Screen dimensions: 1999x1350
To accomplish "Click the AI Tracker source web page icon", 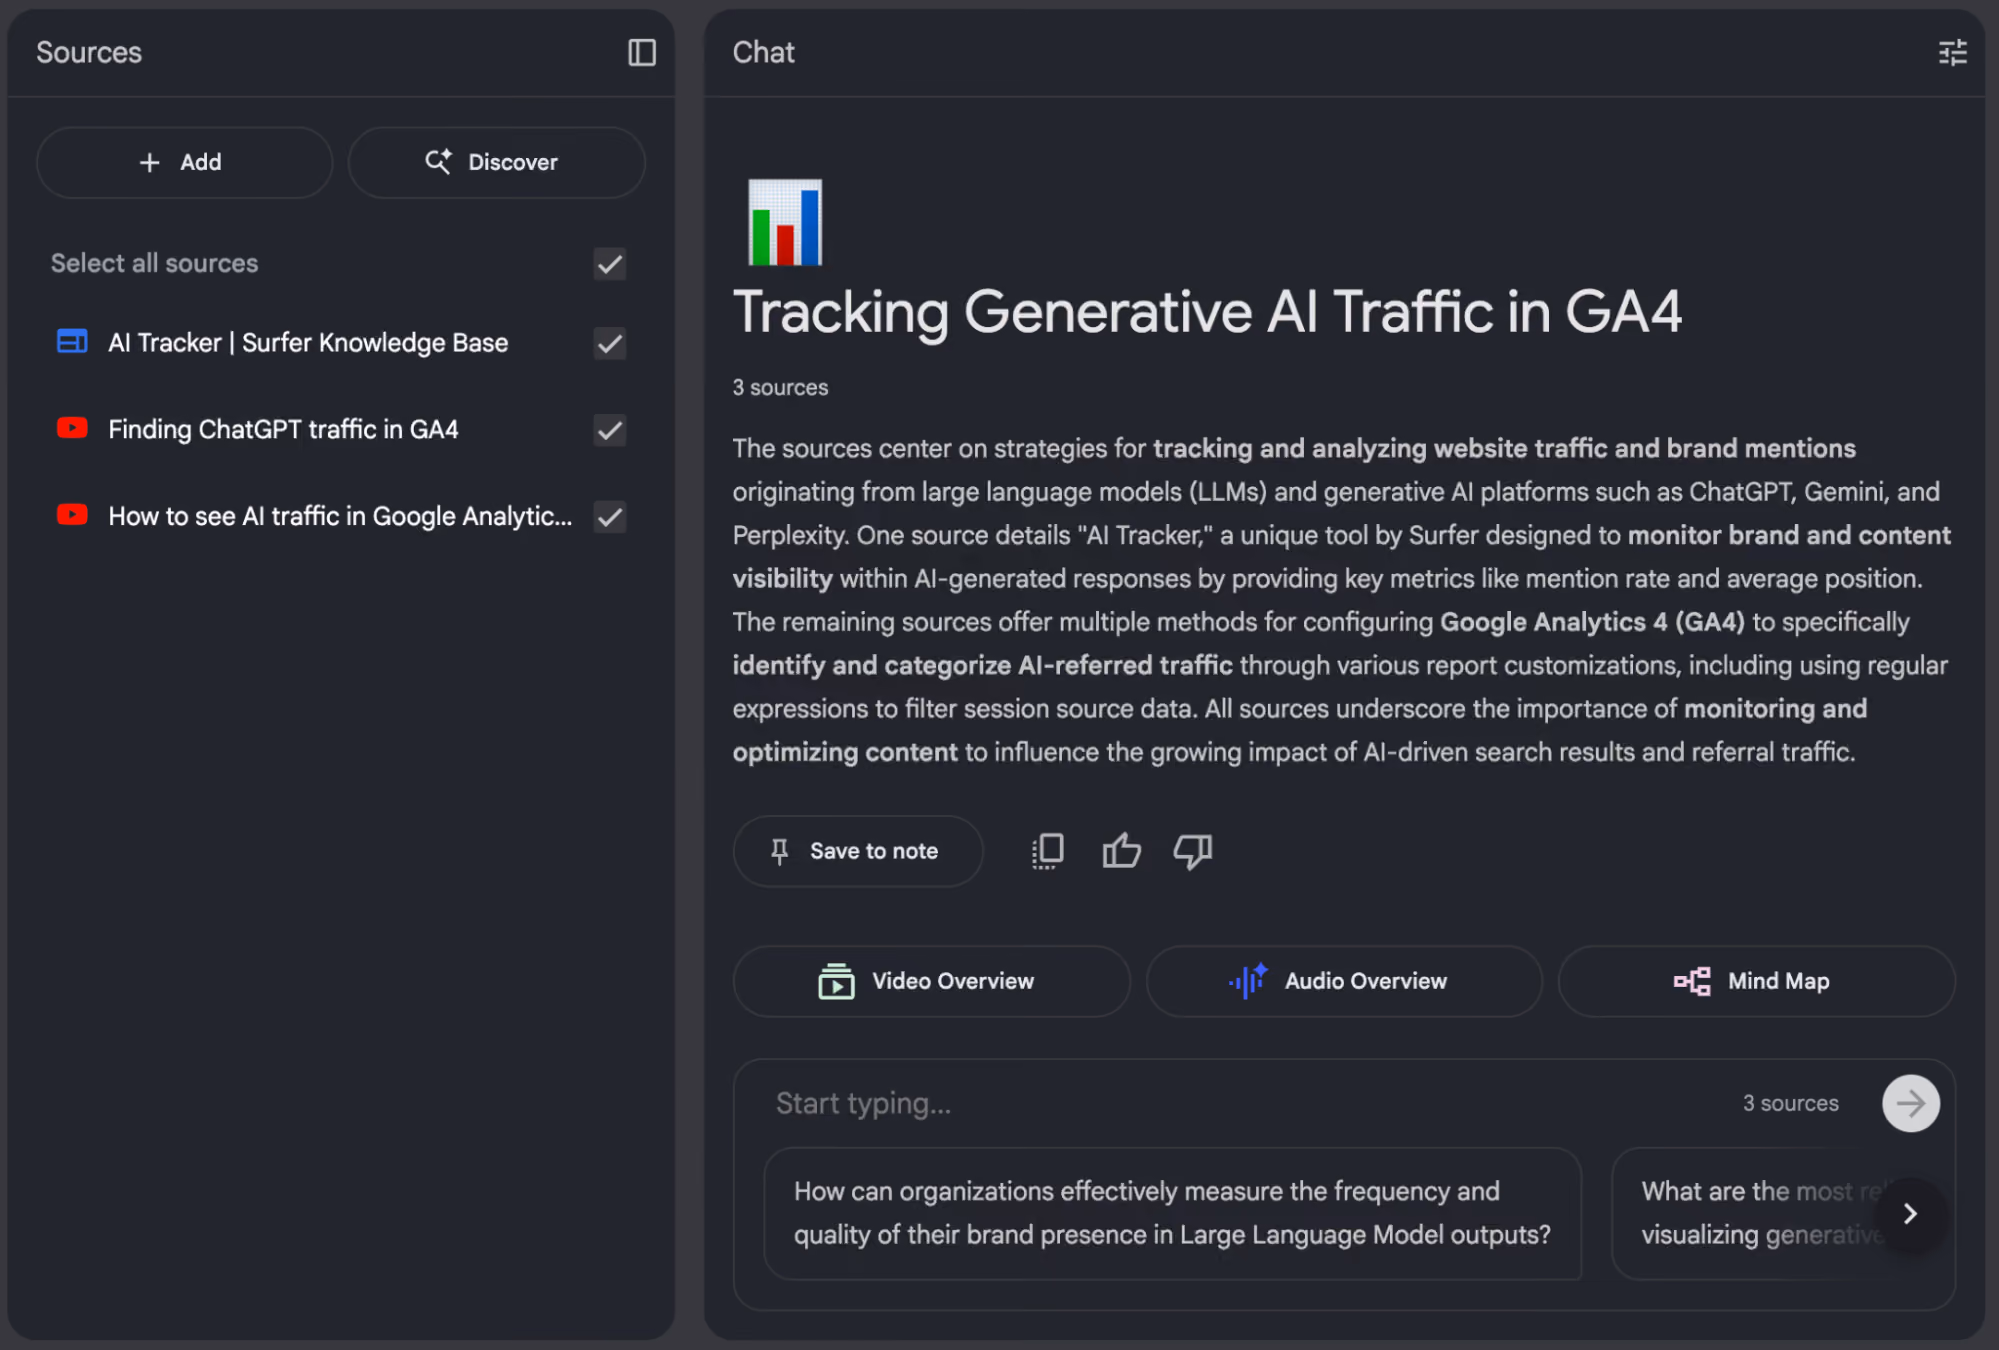I will (x=72, y=342).
